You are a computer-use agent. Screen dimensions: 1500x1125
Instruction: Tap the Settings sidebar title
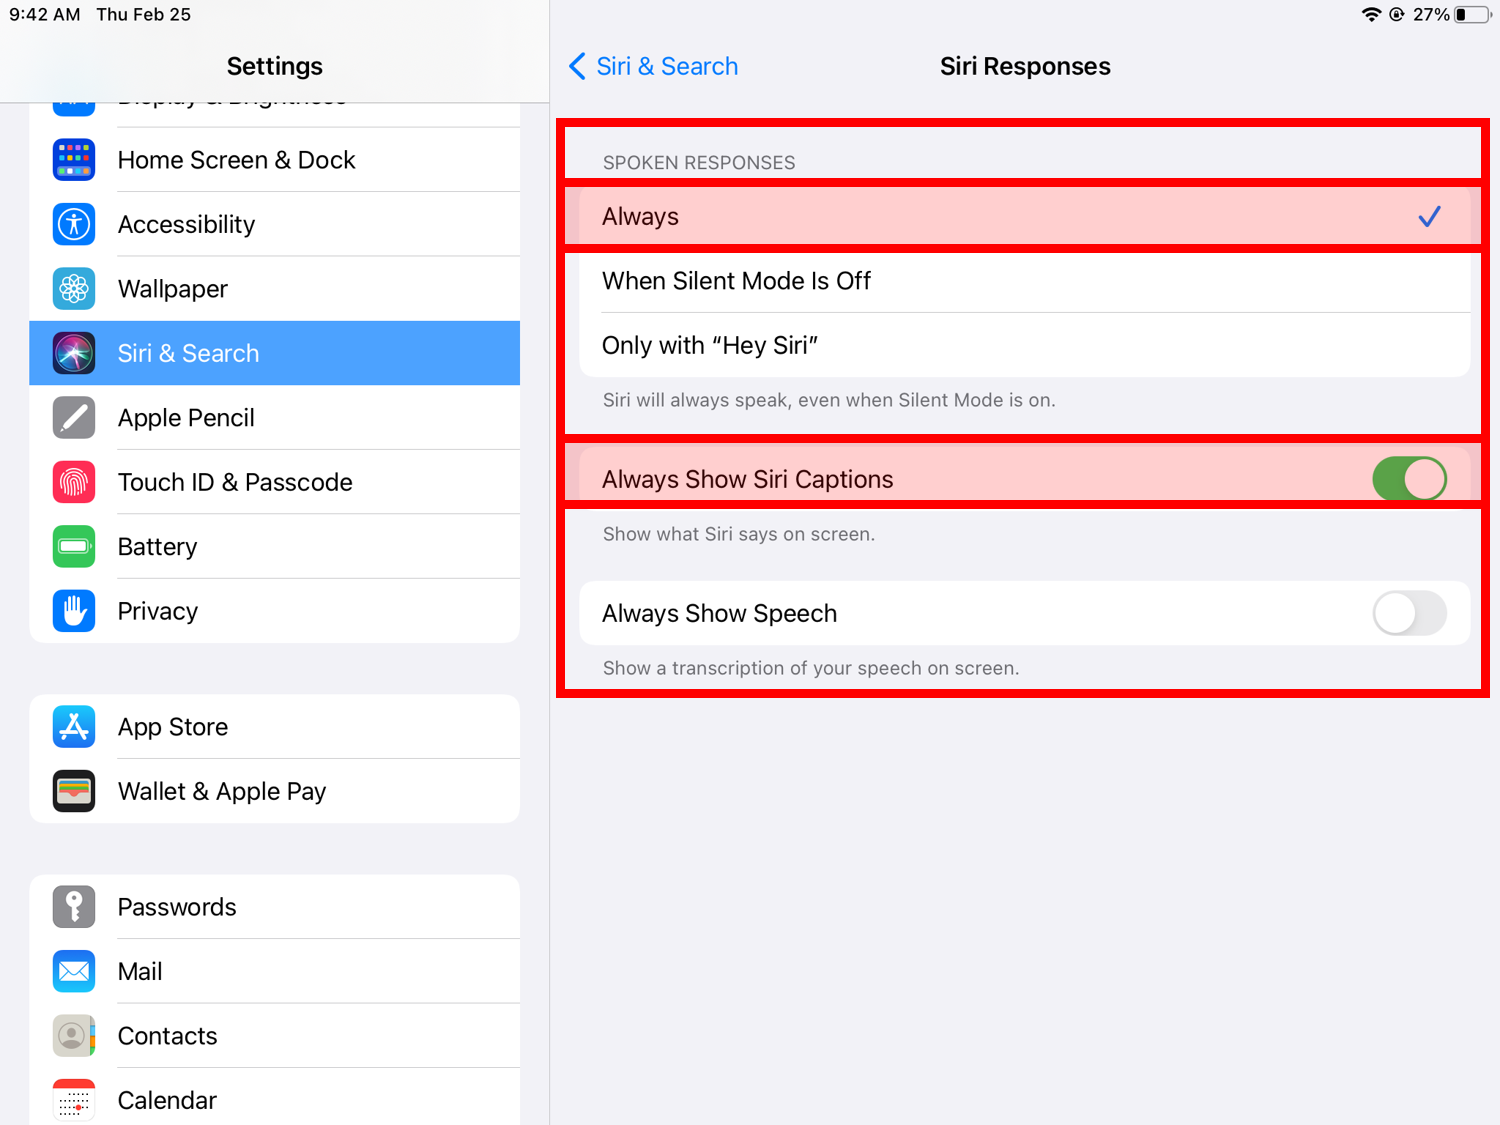tap(275, 66)
